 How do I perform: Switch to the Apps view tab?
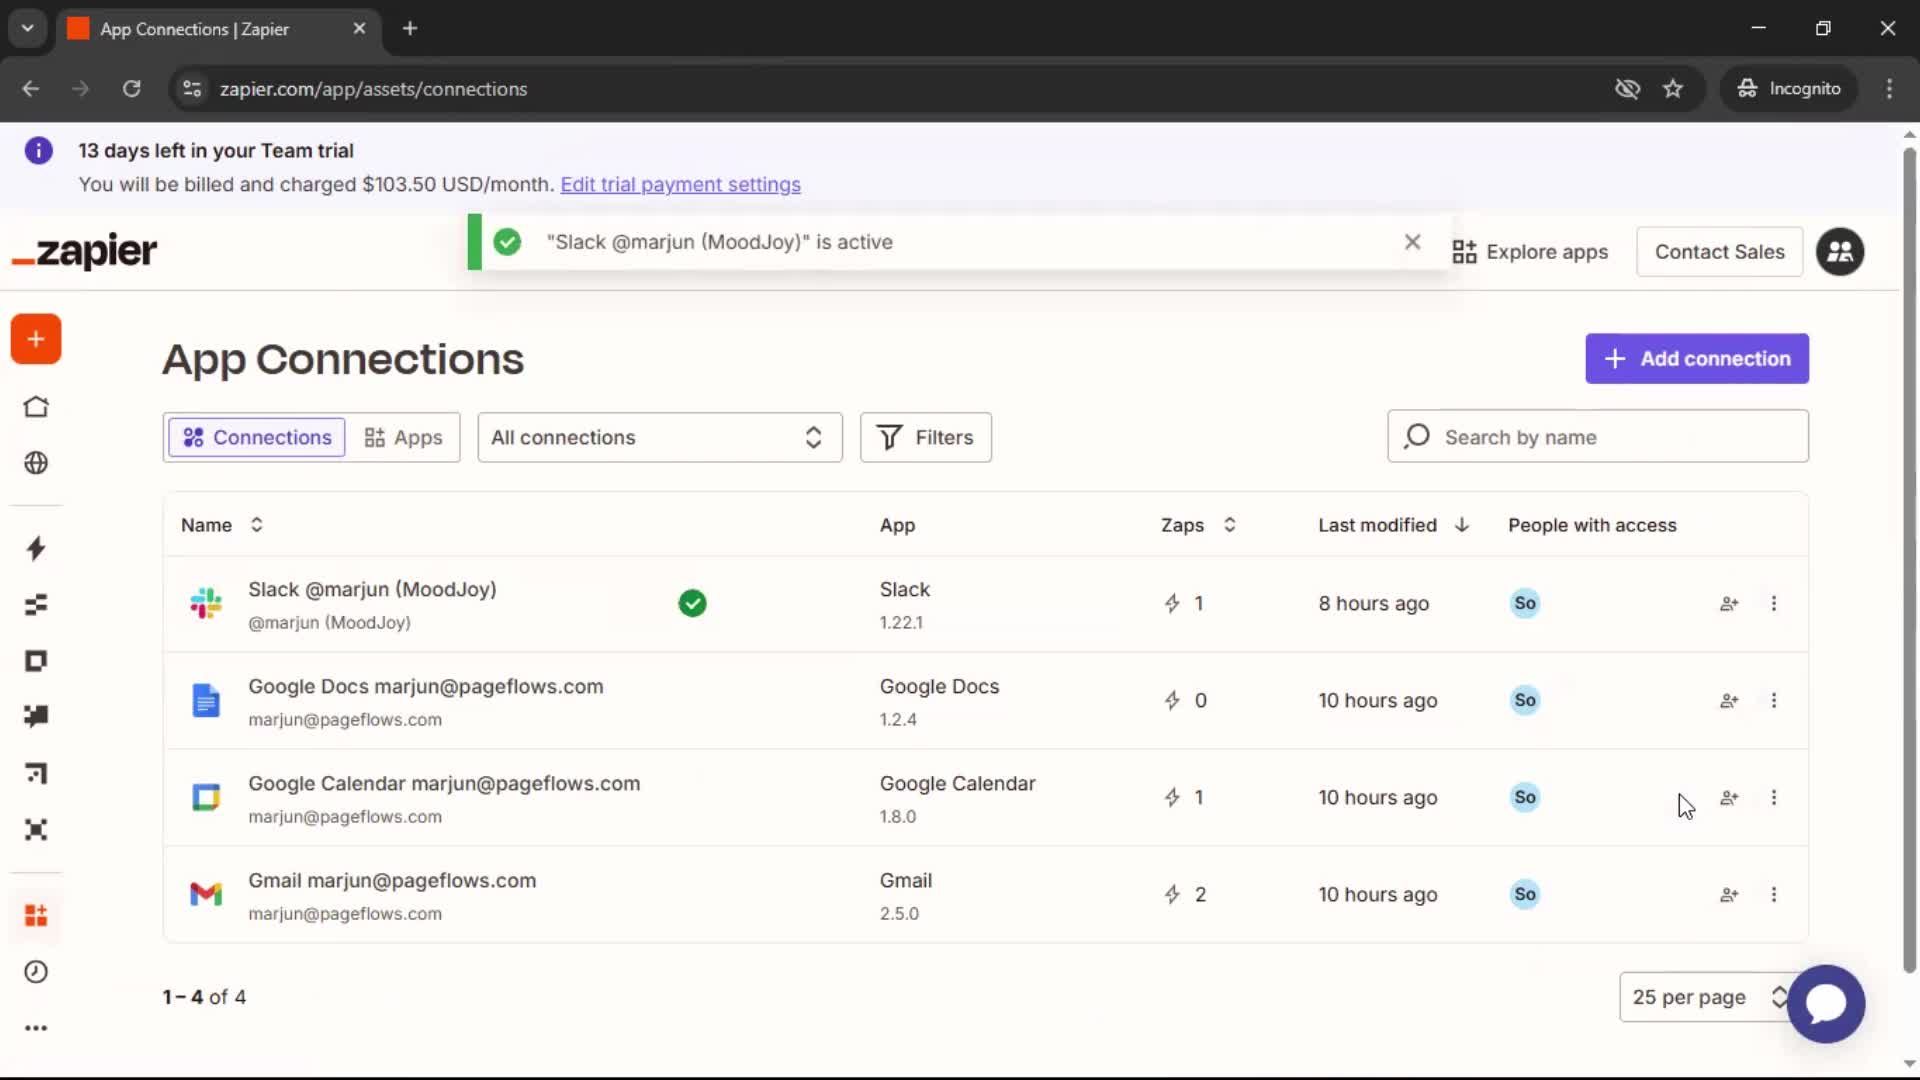tap(403, 437)
